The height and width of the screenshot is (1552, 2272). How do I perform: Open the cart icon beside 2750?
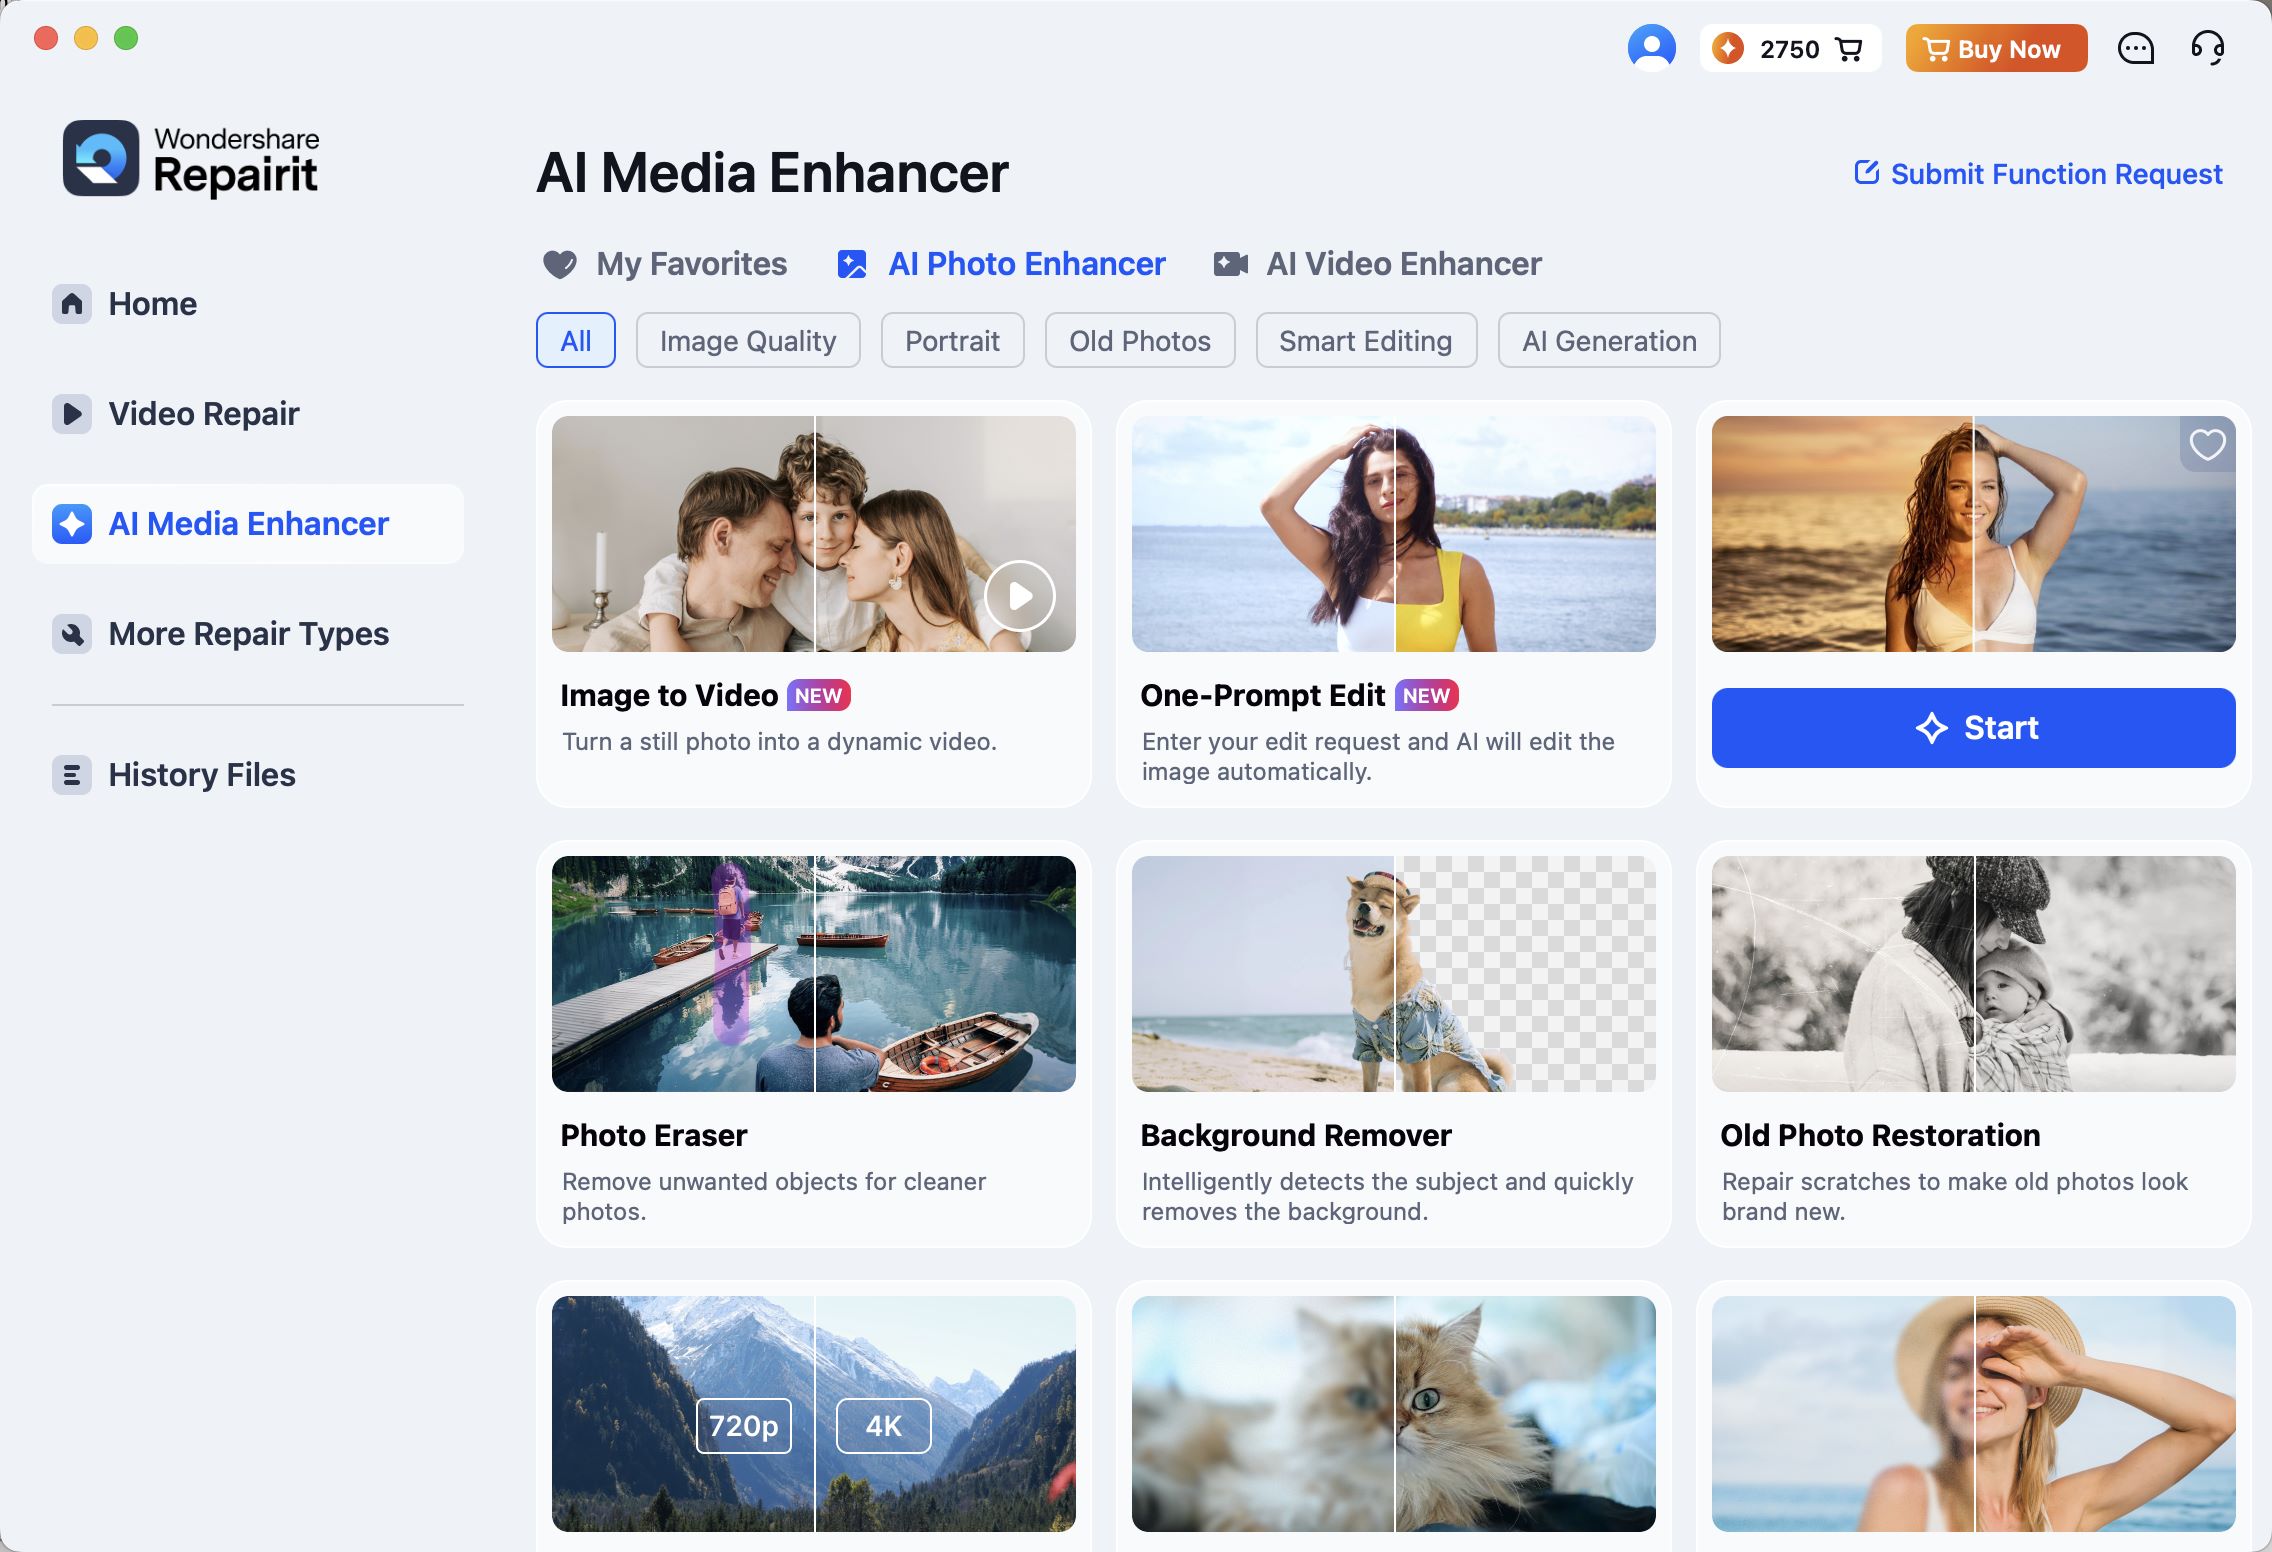(1850, 49)
